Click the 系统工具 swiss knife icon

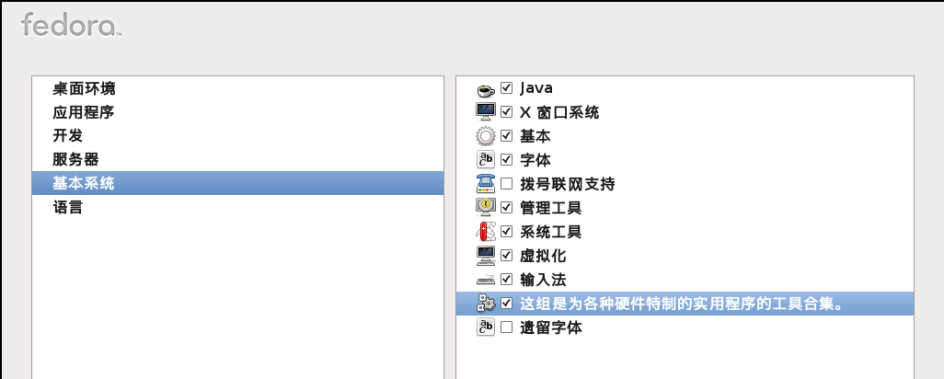click(x=485, y=232)
